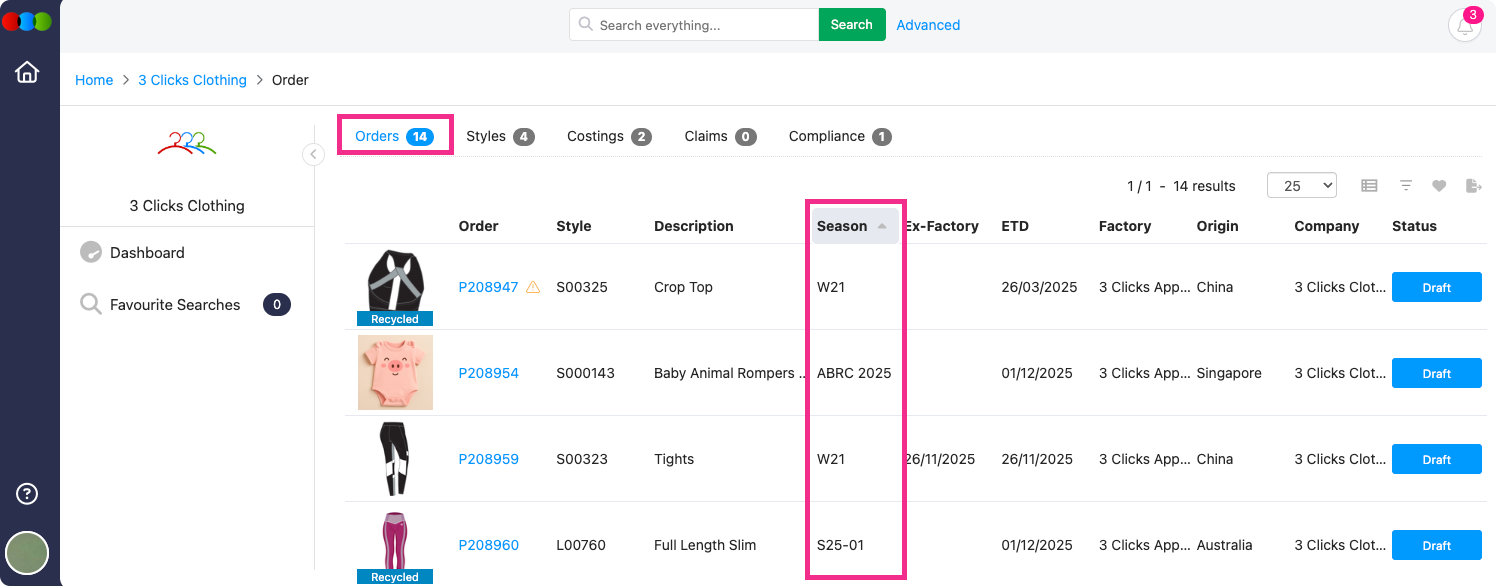Collapse the left side panel

313,154
